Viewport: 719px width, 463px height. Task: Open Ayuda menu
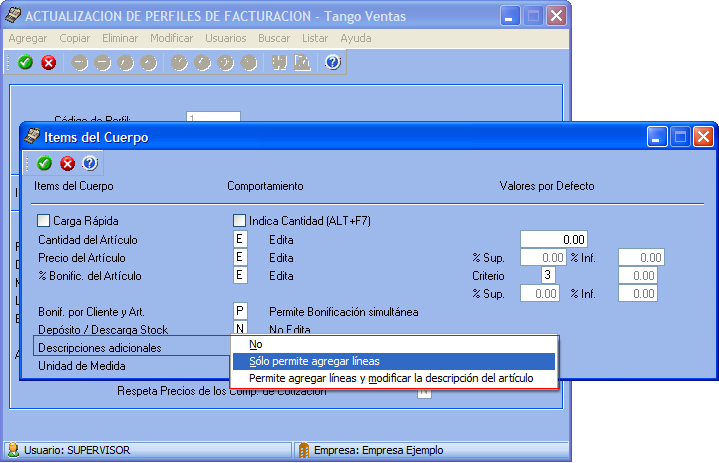[356, 38]
